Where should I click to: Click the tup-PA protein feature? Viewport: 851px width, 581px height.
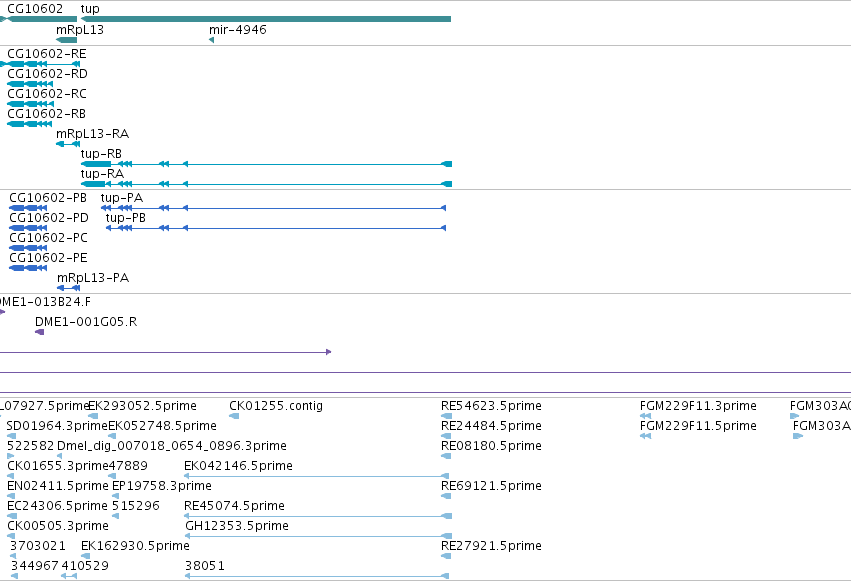(x=274, y=208)
